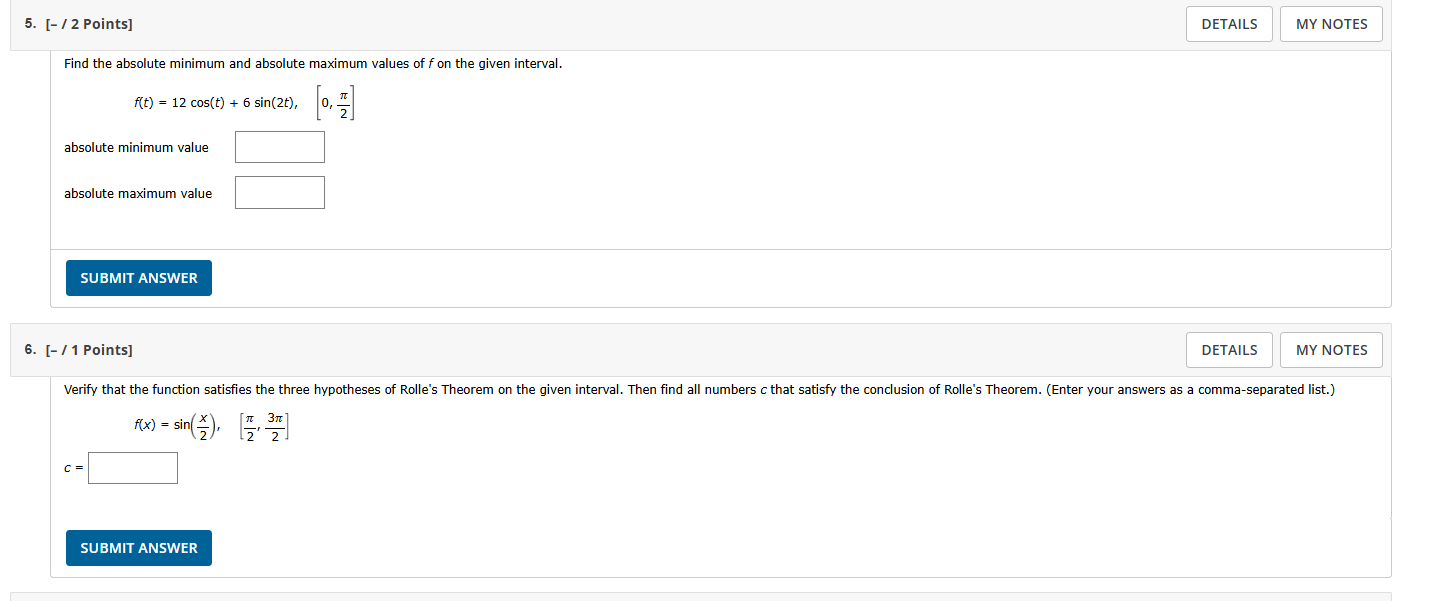Focus the absolute maximum value input box

(280, 193)
